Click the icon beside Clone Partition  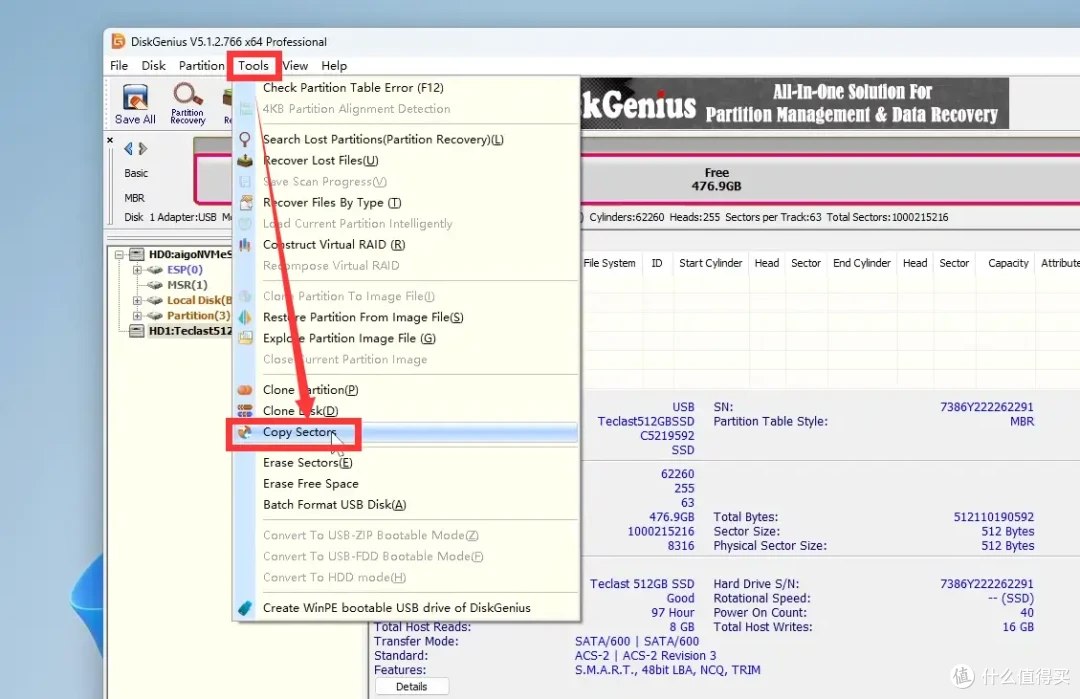pyautogui.click(x=245, y=390)
